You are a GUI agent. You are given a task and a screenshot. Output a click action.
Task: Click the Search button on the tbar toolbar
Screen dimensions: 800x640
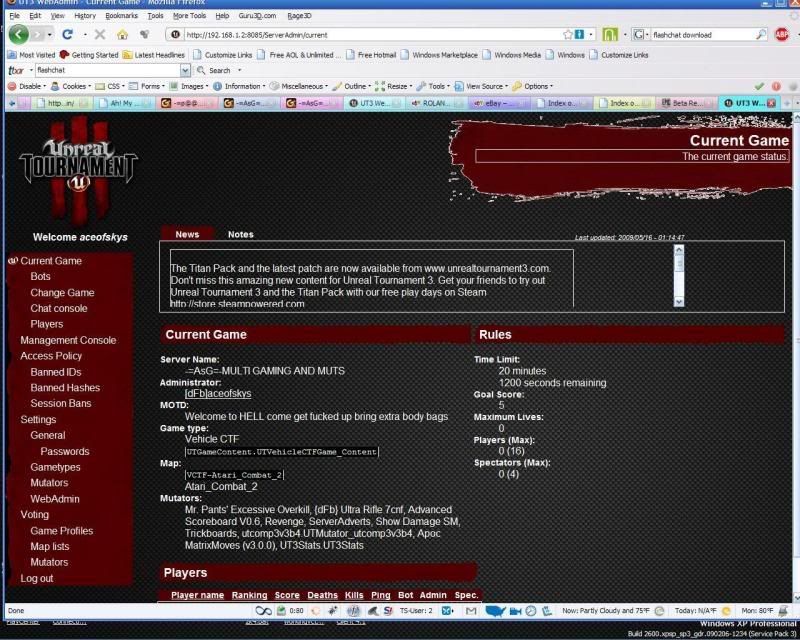click(214, 70)
